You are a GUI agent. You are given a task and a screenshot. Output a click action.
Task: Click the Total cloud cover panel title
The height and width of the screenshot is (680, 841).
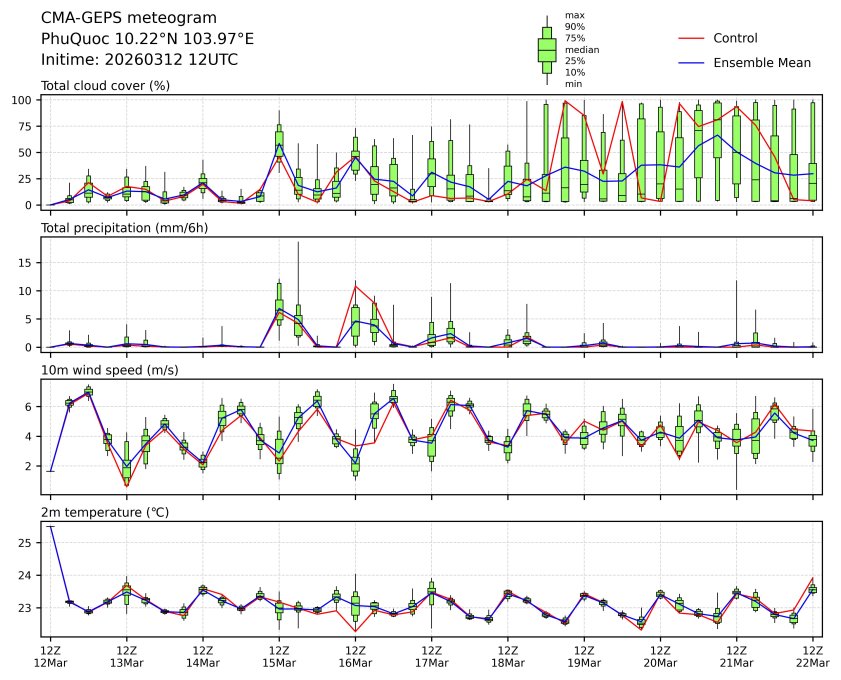point(105,85)
